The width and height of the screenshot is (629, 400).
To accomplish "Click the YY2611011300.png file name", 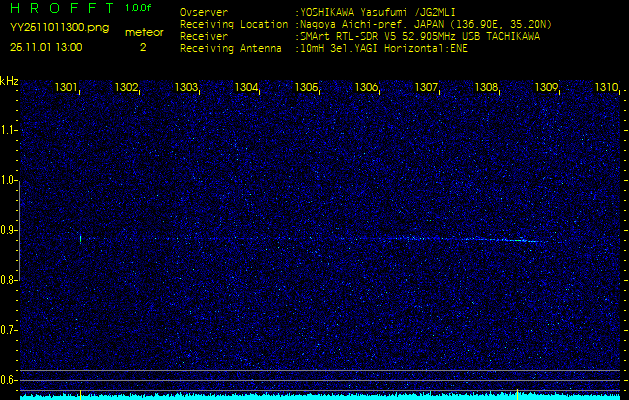I will pyautogui.click(x=59, y=28).
